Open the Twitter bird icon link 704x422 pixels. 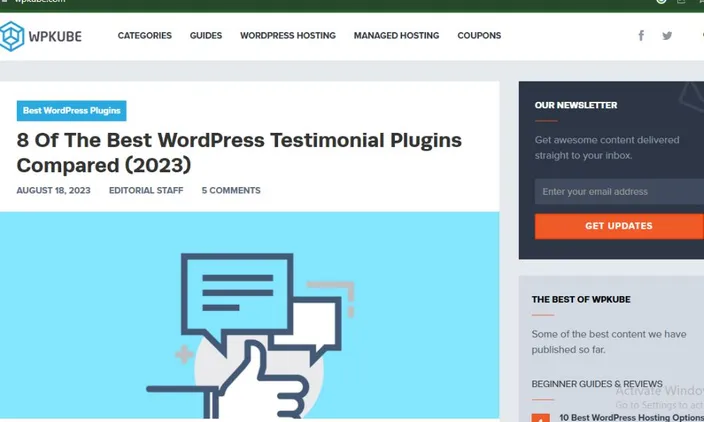667,35
